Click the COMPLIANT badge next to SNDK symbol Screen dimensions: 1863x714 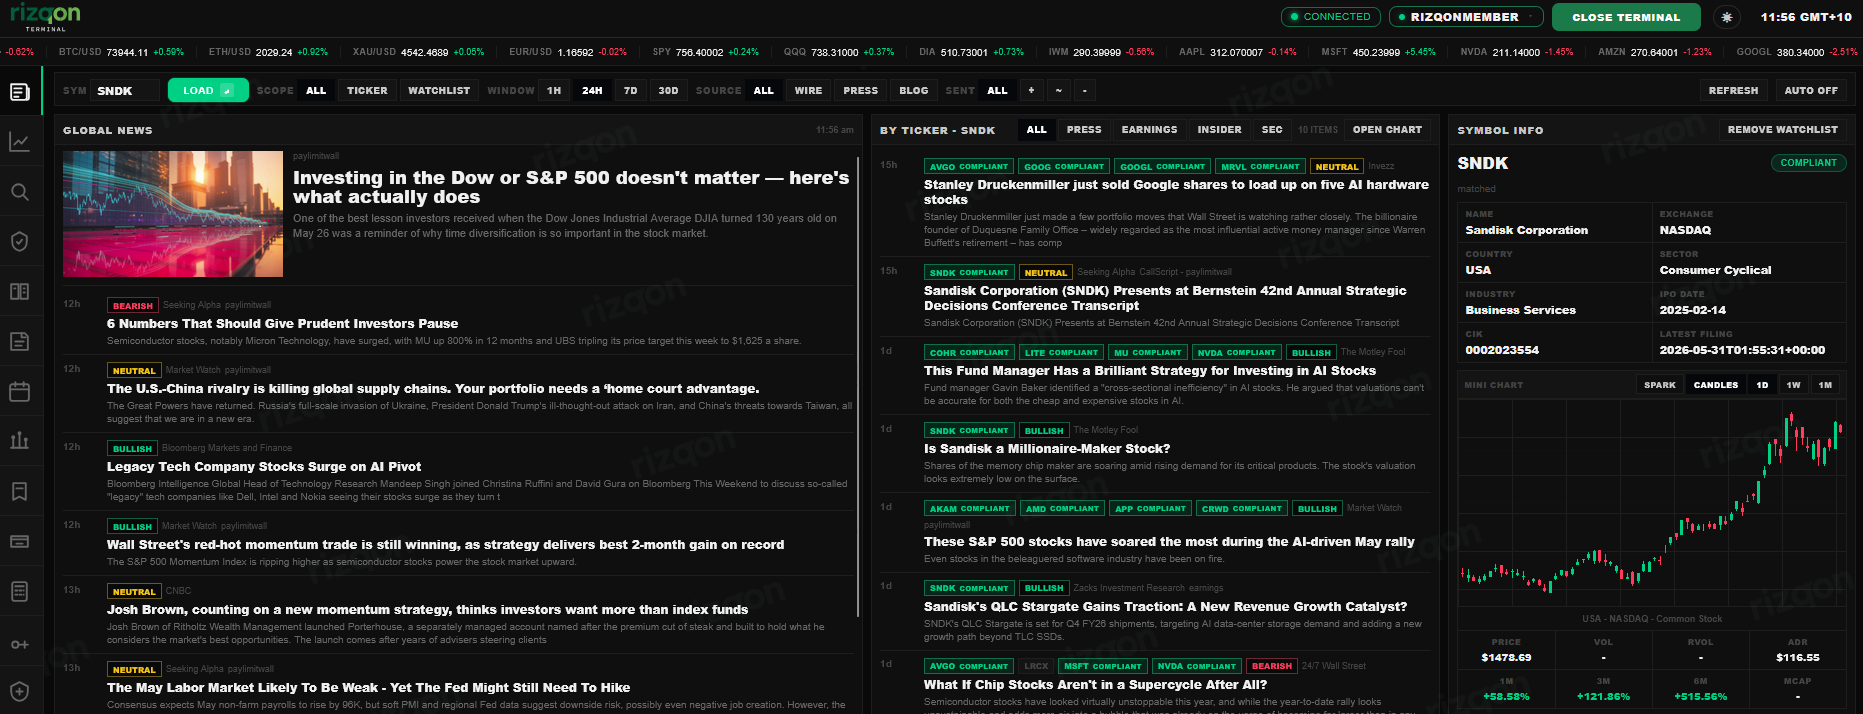click(1808, 163)
